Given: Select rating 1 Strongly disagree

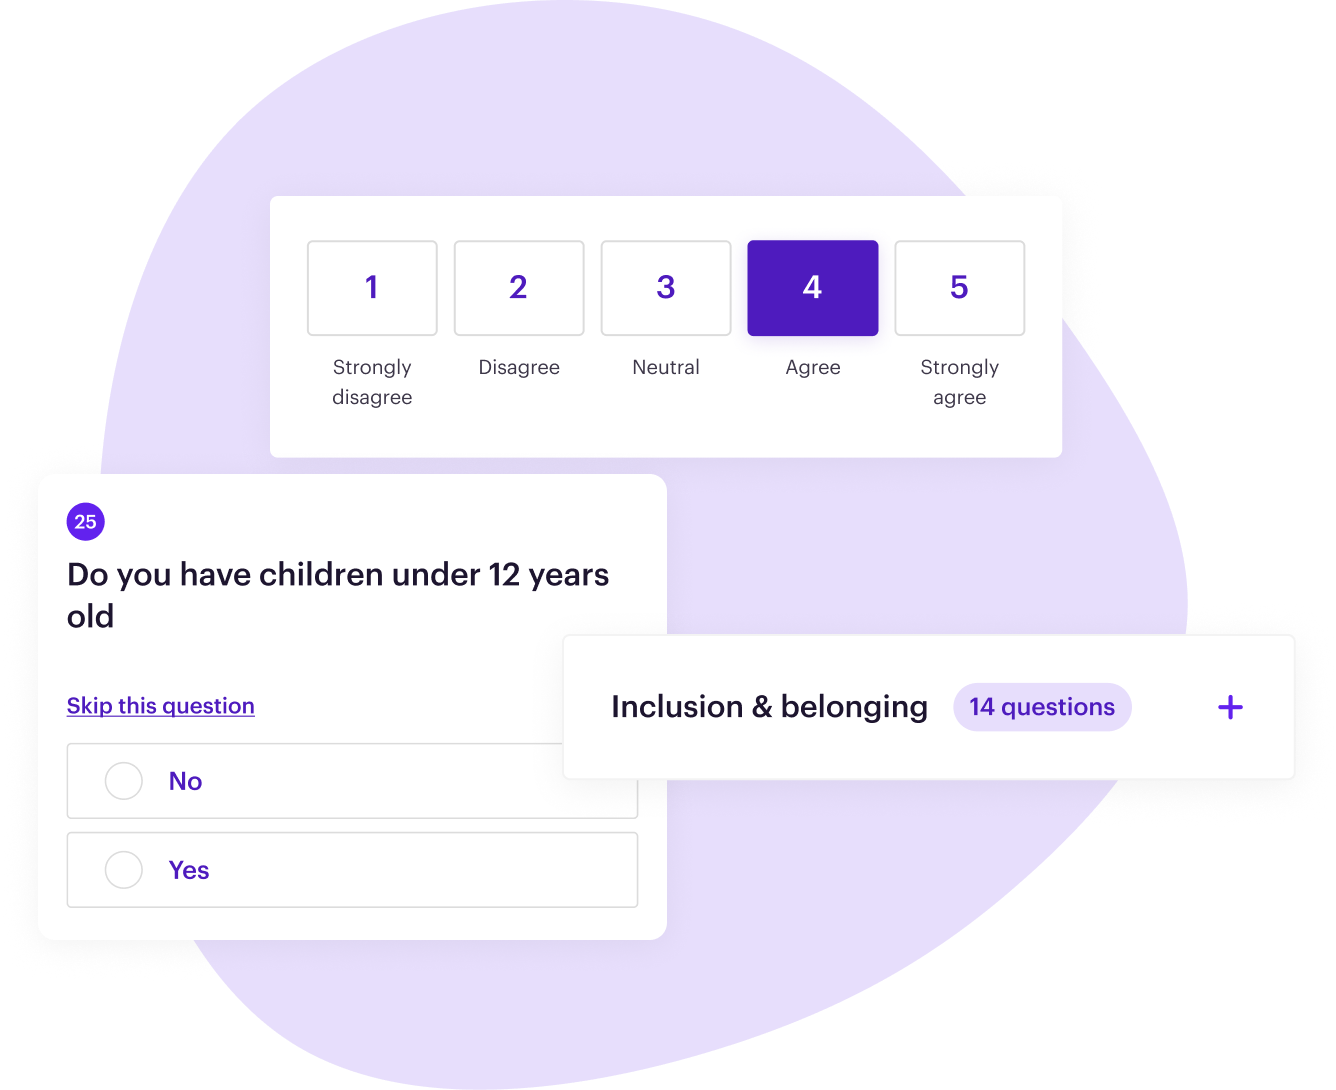Looking at the screenshot, I should (372, 288).
